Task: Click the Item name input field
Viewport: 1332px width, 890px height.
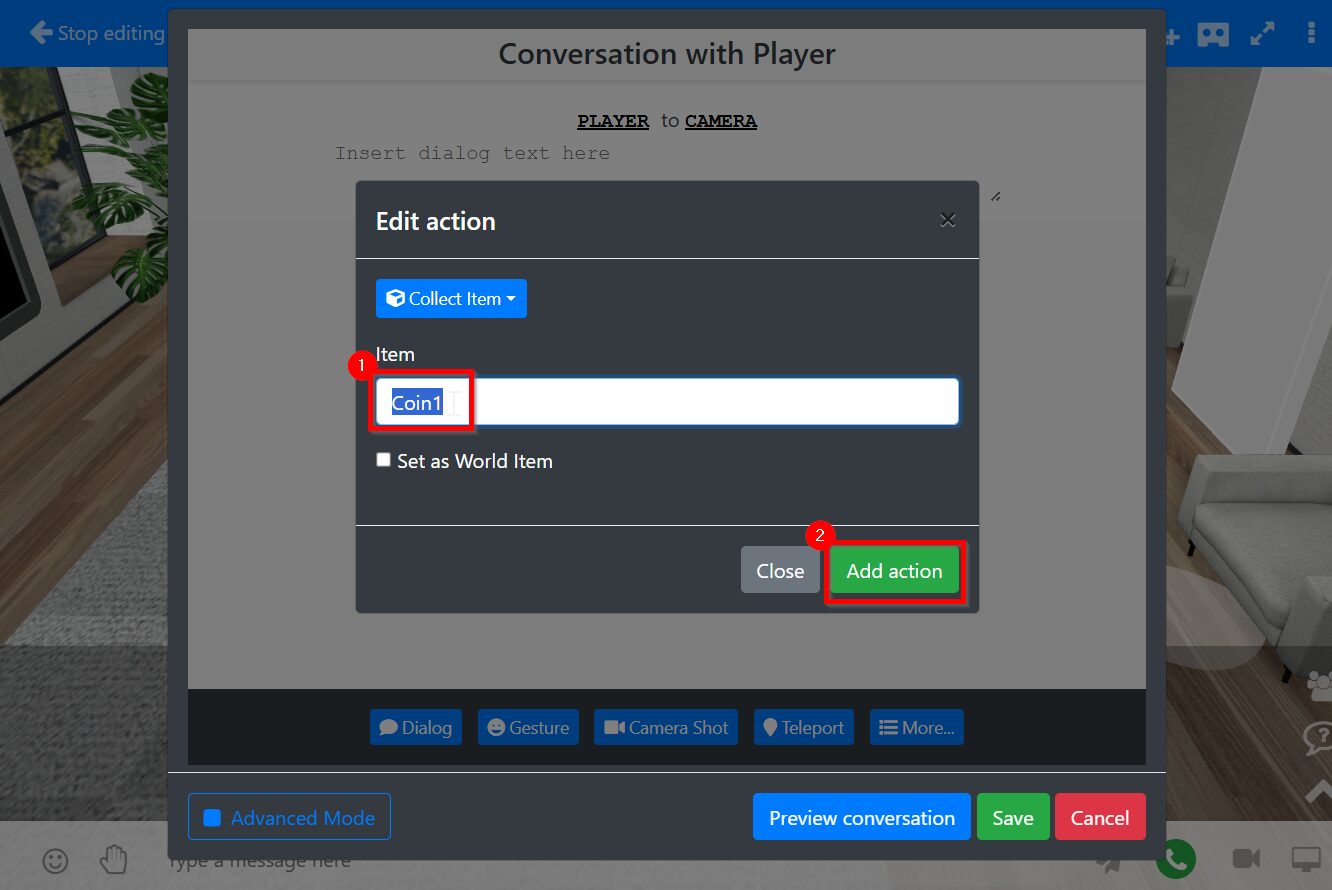Action: (700, 402)
